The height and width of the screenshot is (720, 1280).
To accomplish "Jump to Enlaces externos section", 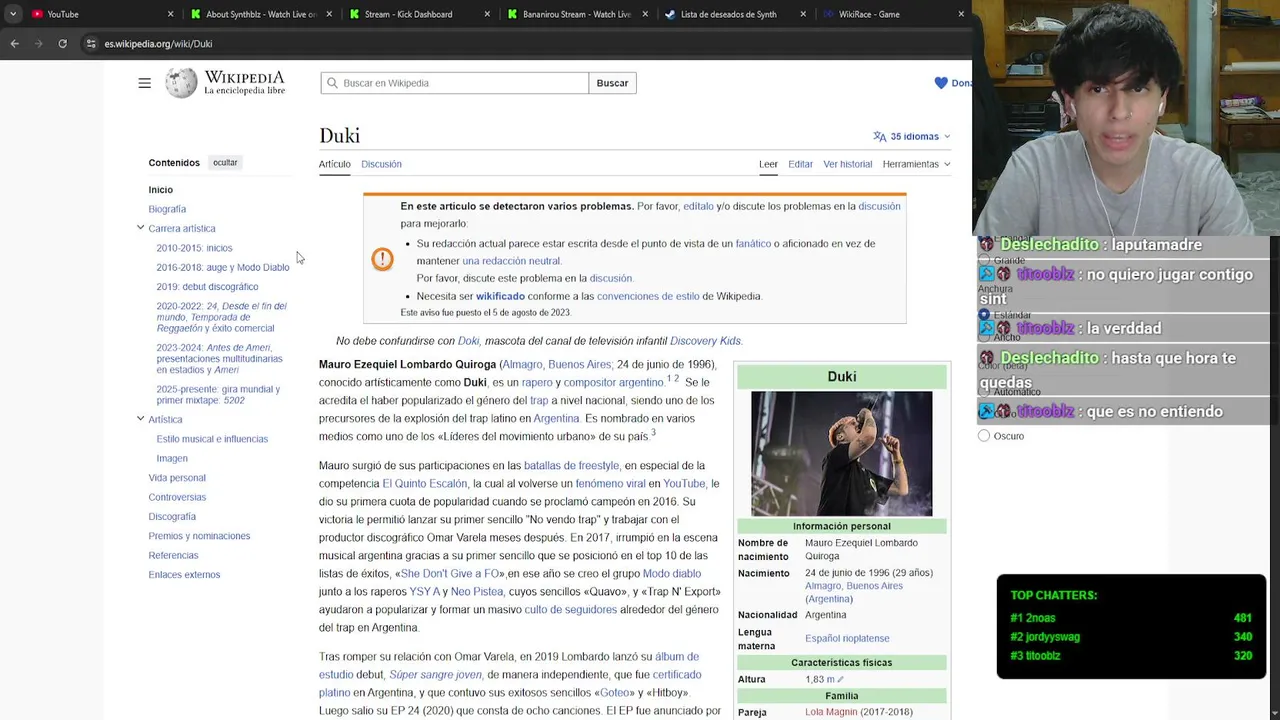I will pos(184,575).
